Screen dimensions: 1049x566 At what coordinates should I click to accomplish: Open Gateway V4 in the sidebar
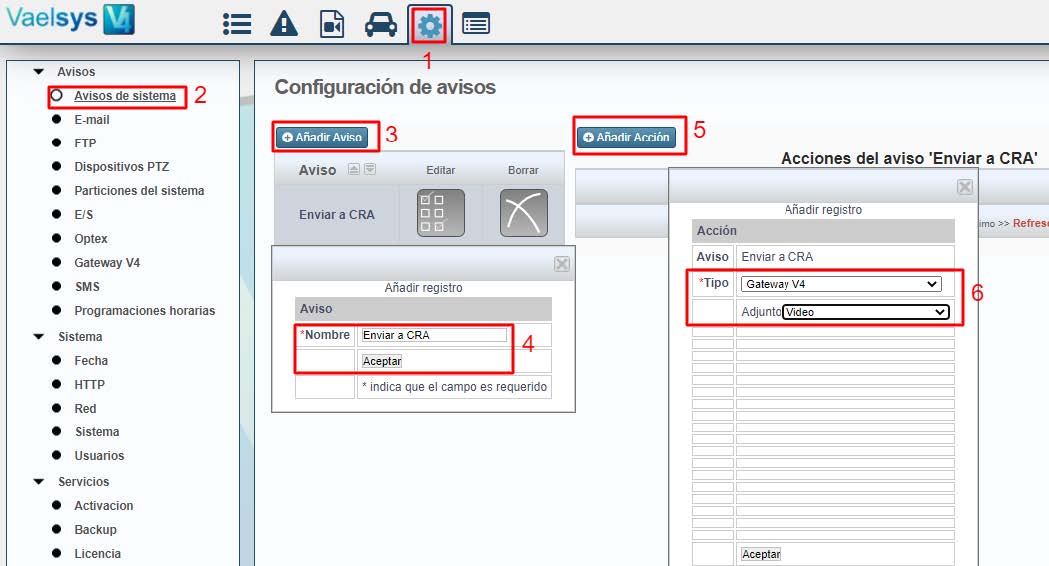[107, 263]
